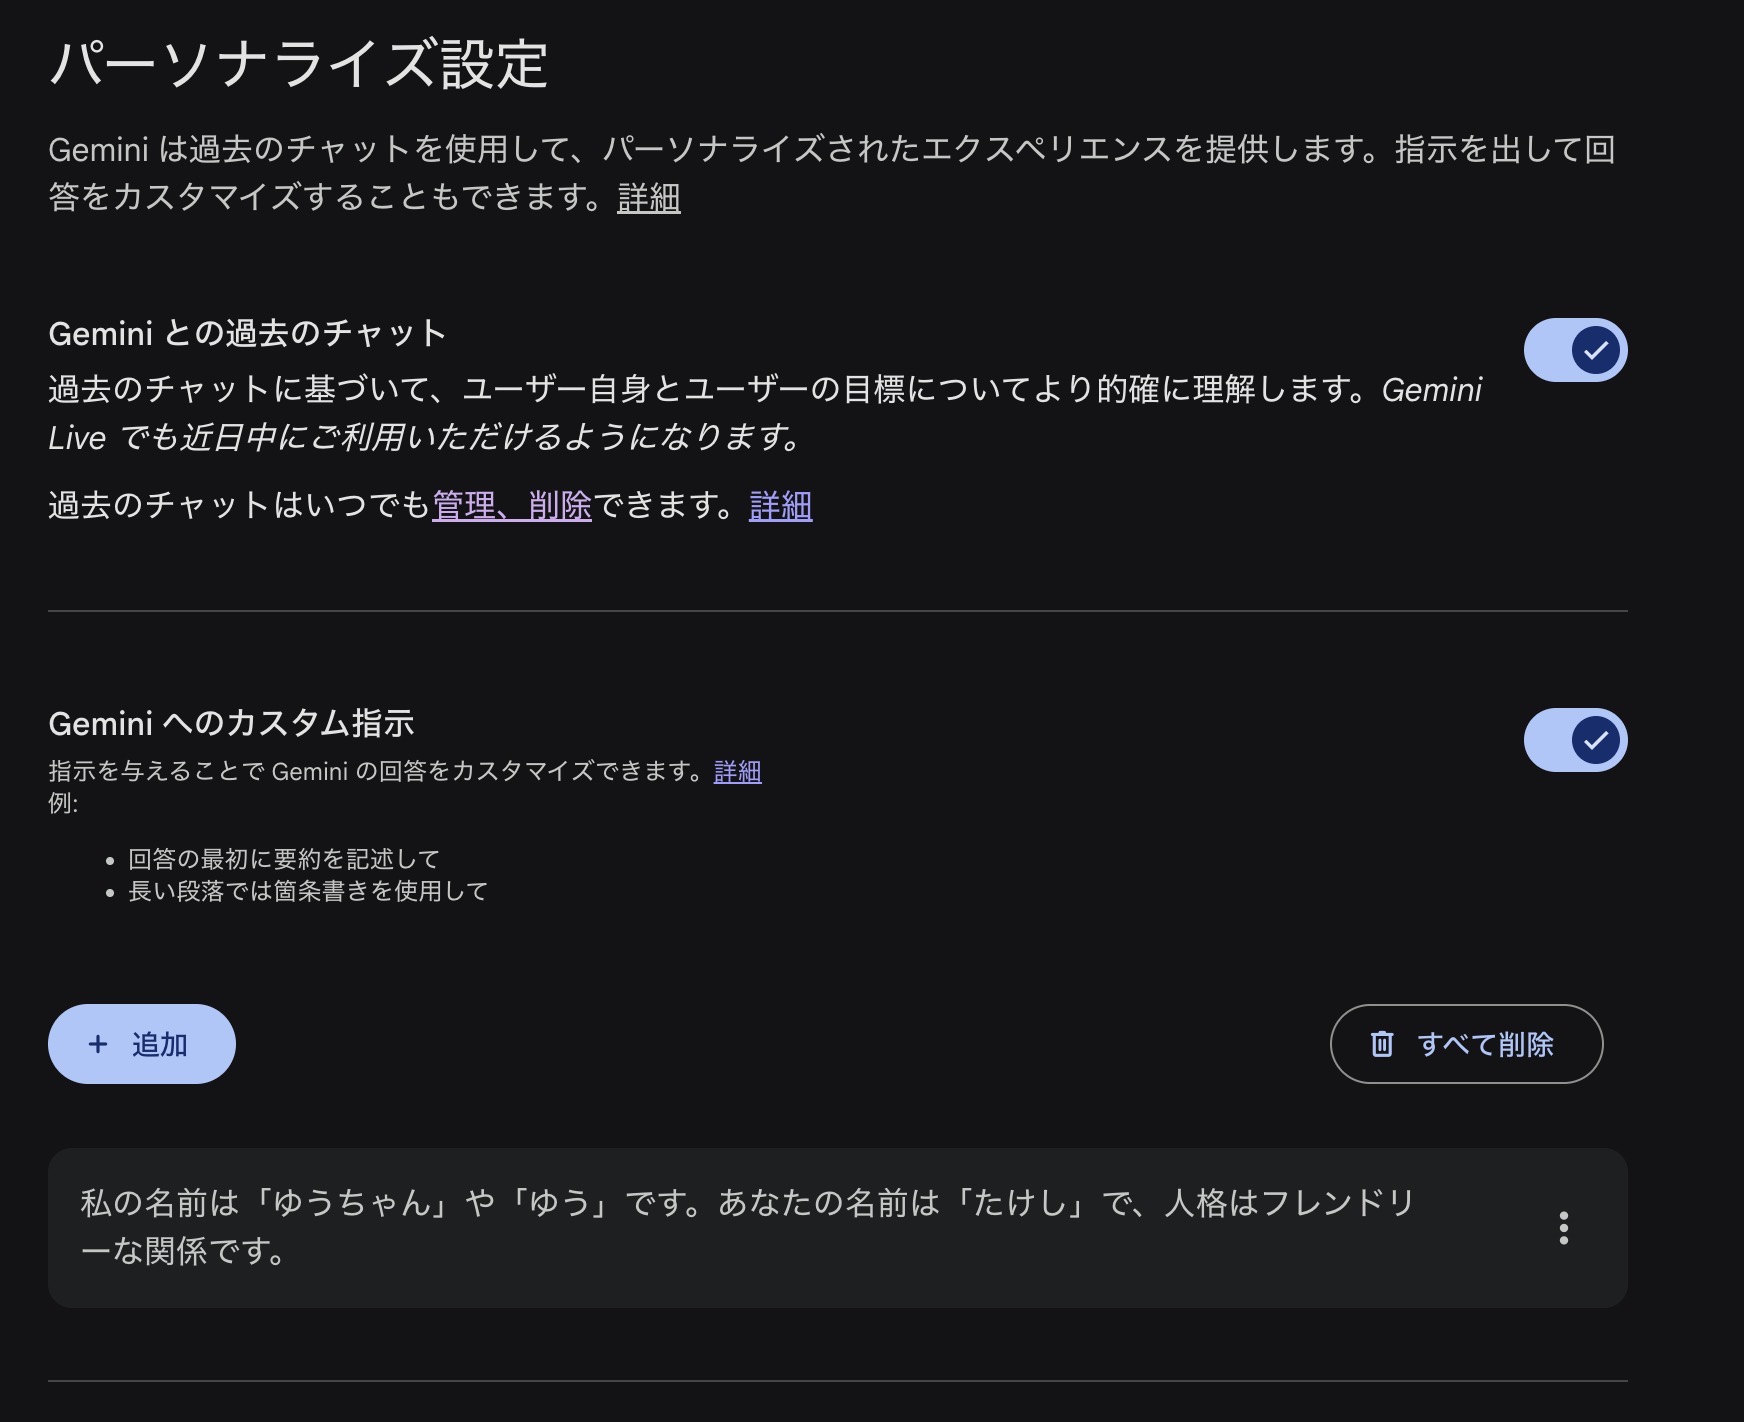Click the trash can icon
This screenshot has width=1744, height=1422.
1382,1044
